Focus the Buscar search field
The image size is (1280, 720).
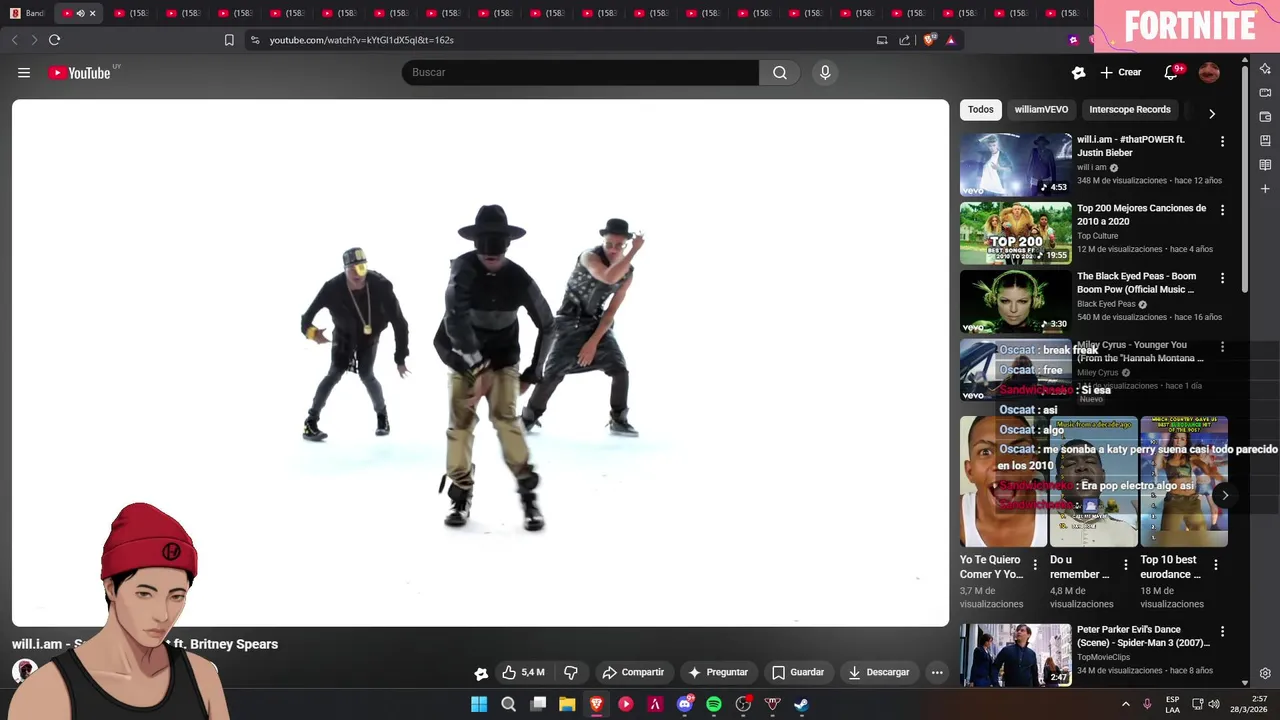click(x=580, y=72)
